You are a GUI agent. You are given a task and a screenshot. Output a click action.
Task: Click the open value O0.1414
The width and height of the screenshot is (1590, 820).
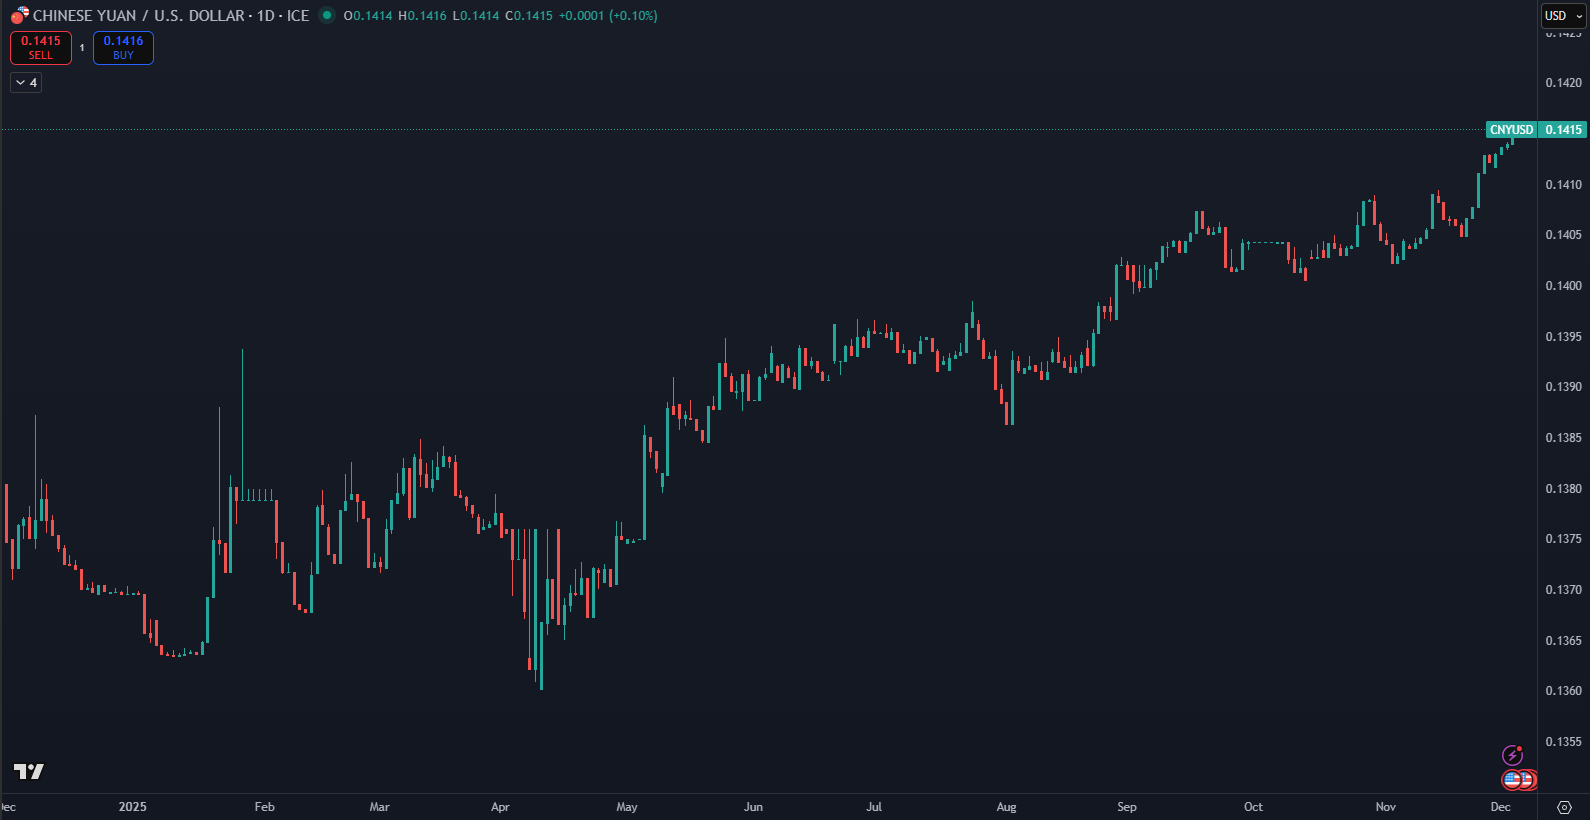(x=368, y=16)
